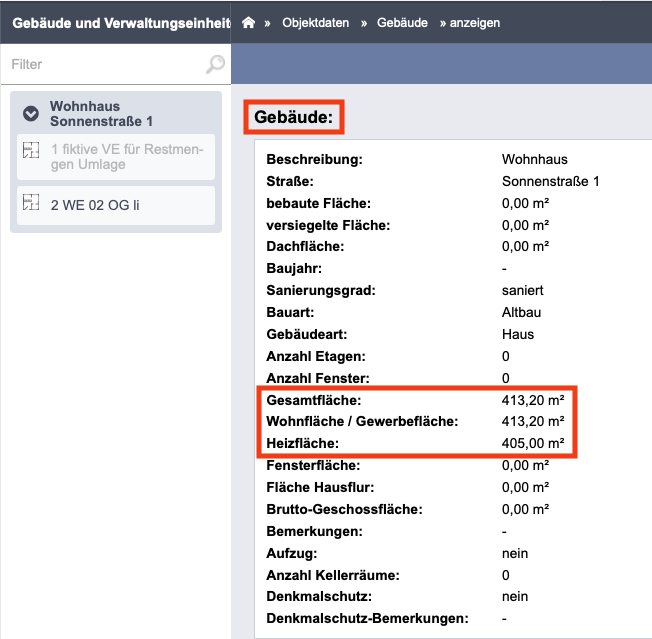Open Objektdaten in breadcrumb
This screenshot has width=652, height=639.
coord(316,23)
